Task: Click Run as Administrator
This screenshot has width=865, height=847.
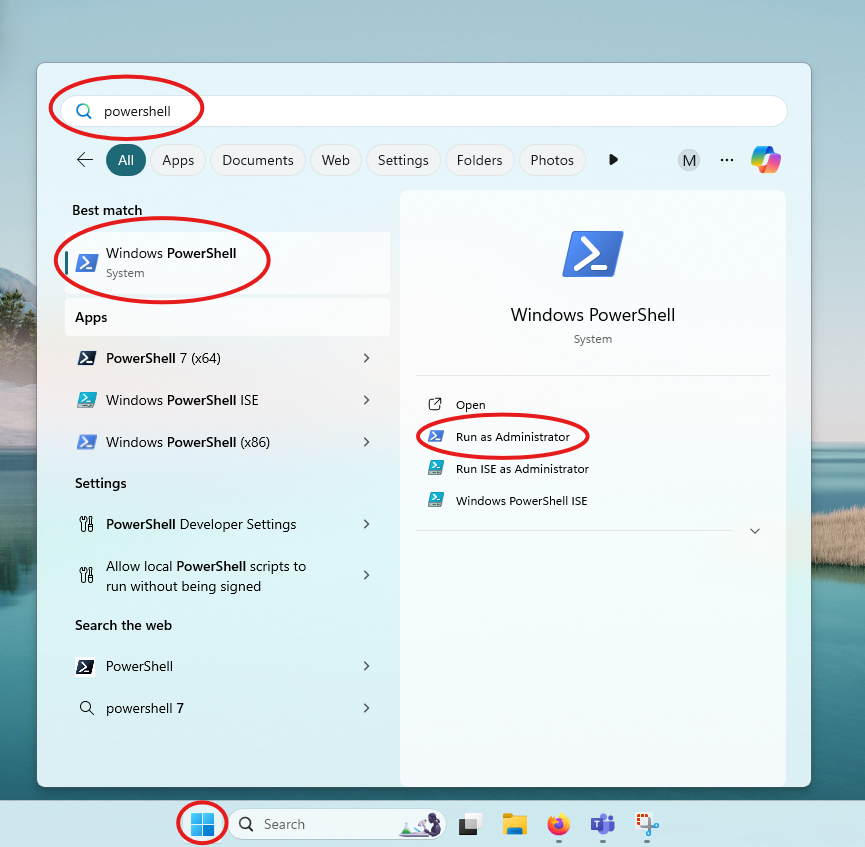Action: [x=512, y=437]
